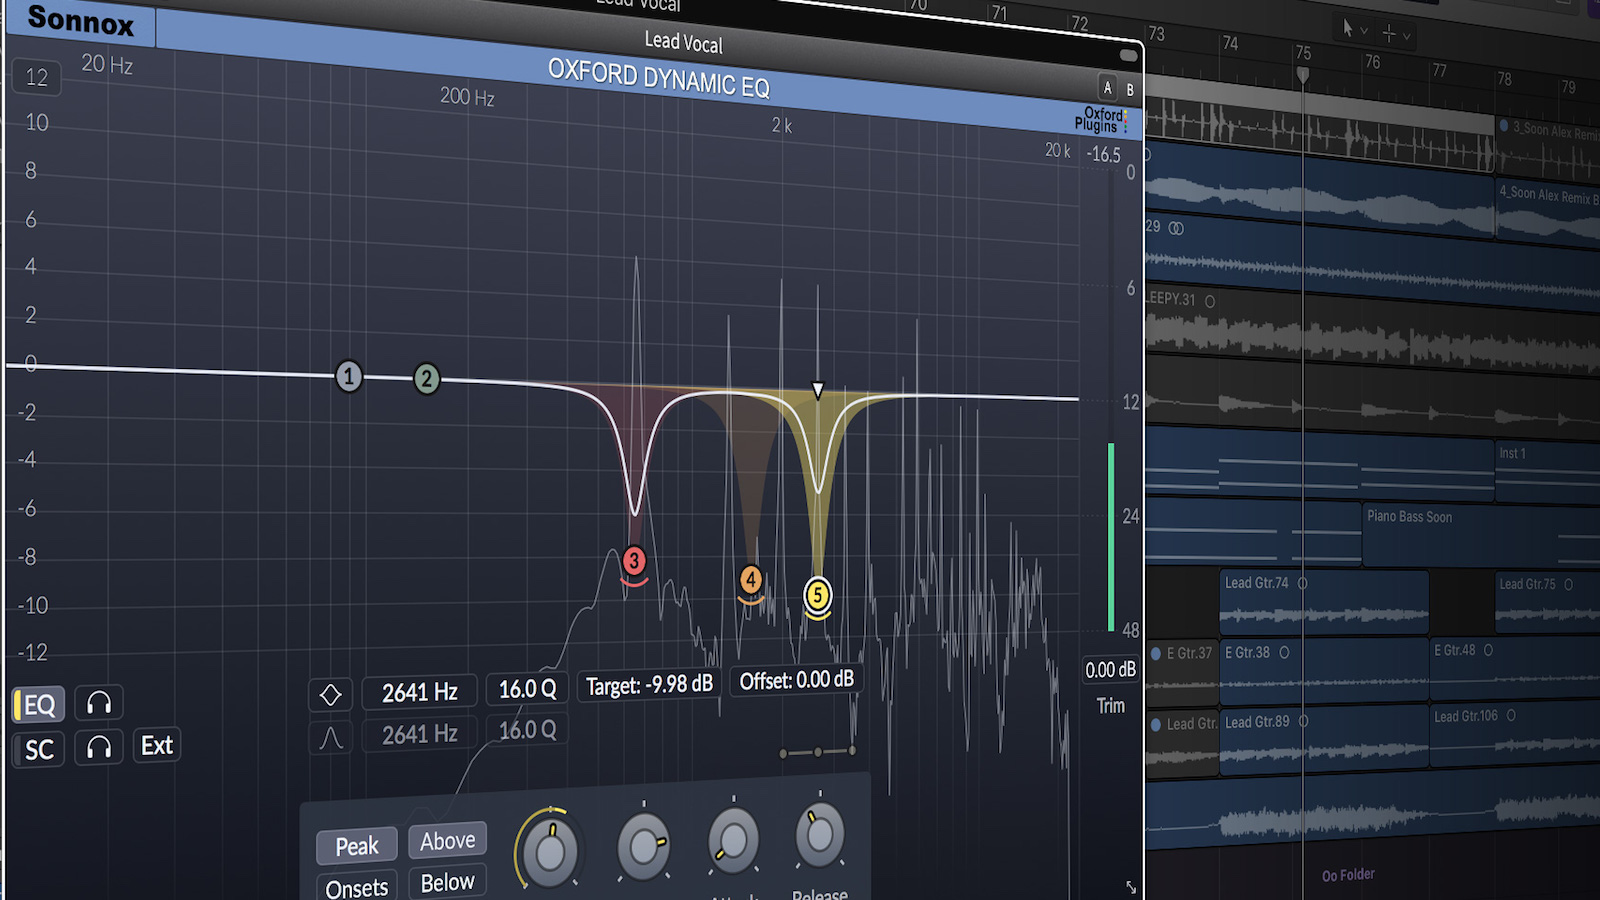Screen dimensions: 1600x900
Task: Select Above trigger mode
Action: click(x=447, y=841)
